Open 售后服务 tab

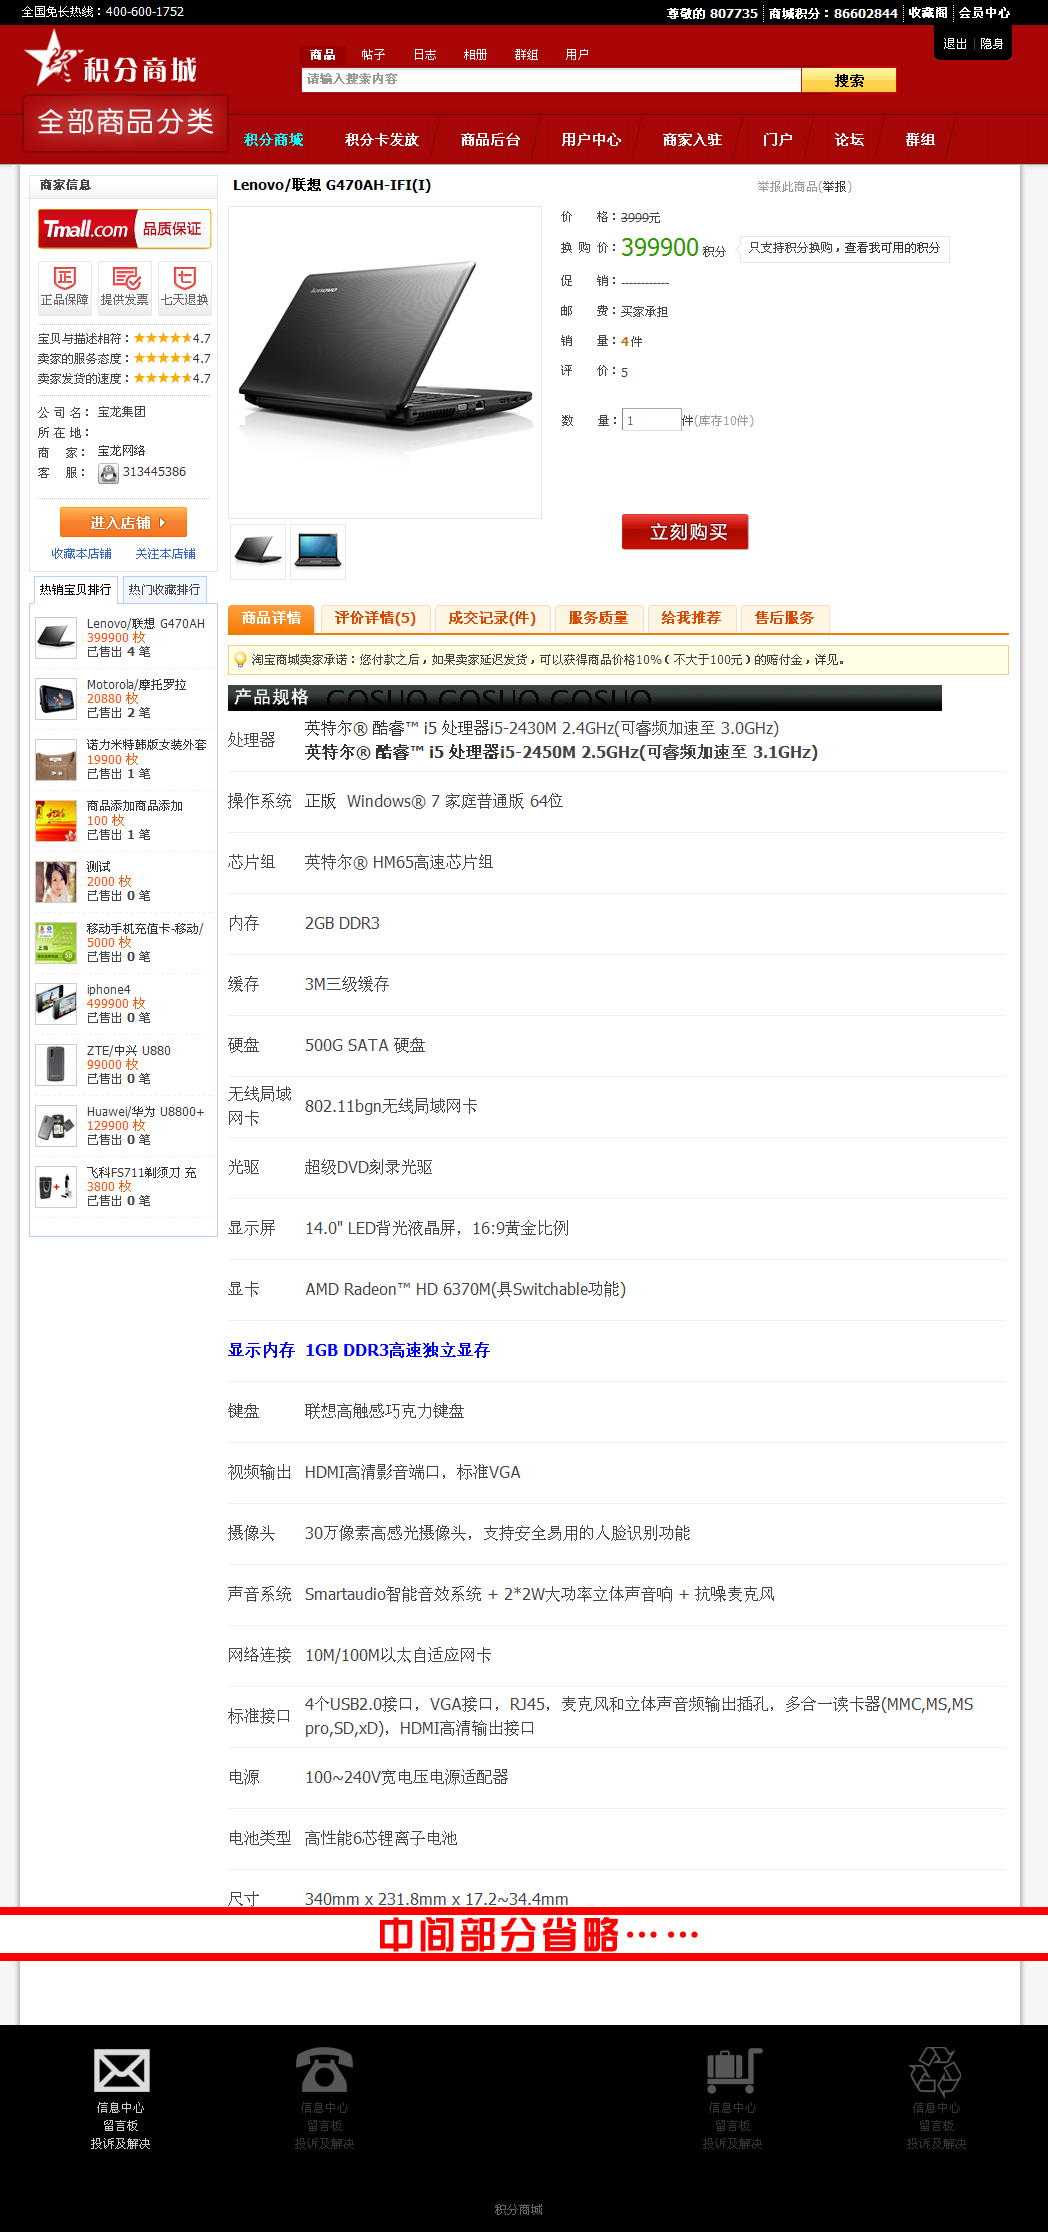pos(785,619)
